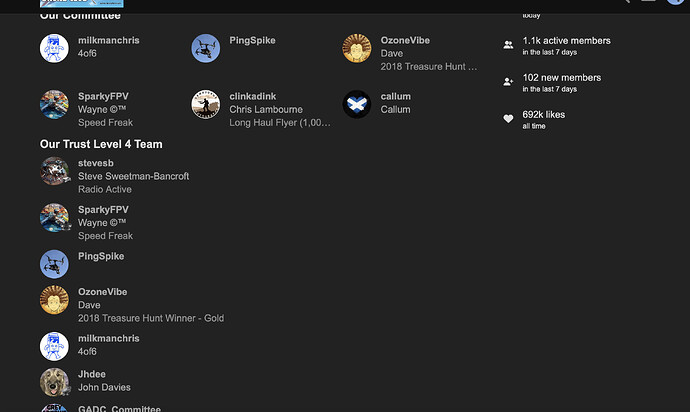Click truncated '2018 Treasure Hunt …' in Our Committee

tap(429, 66)
